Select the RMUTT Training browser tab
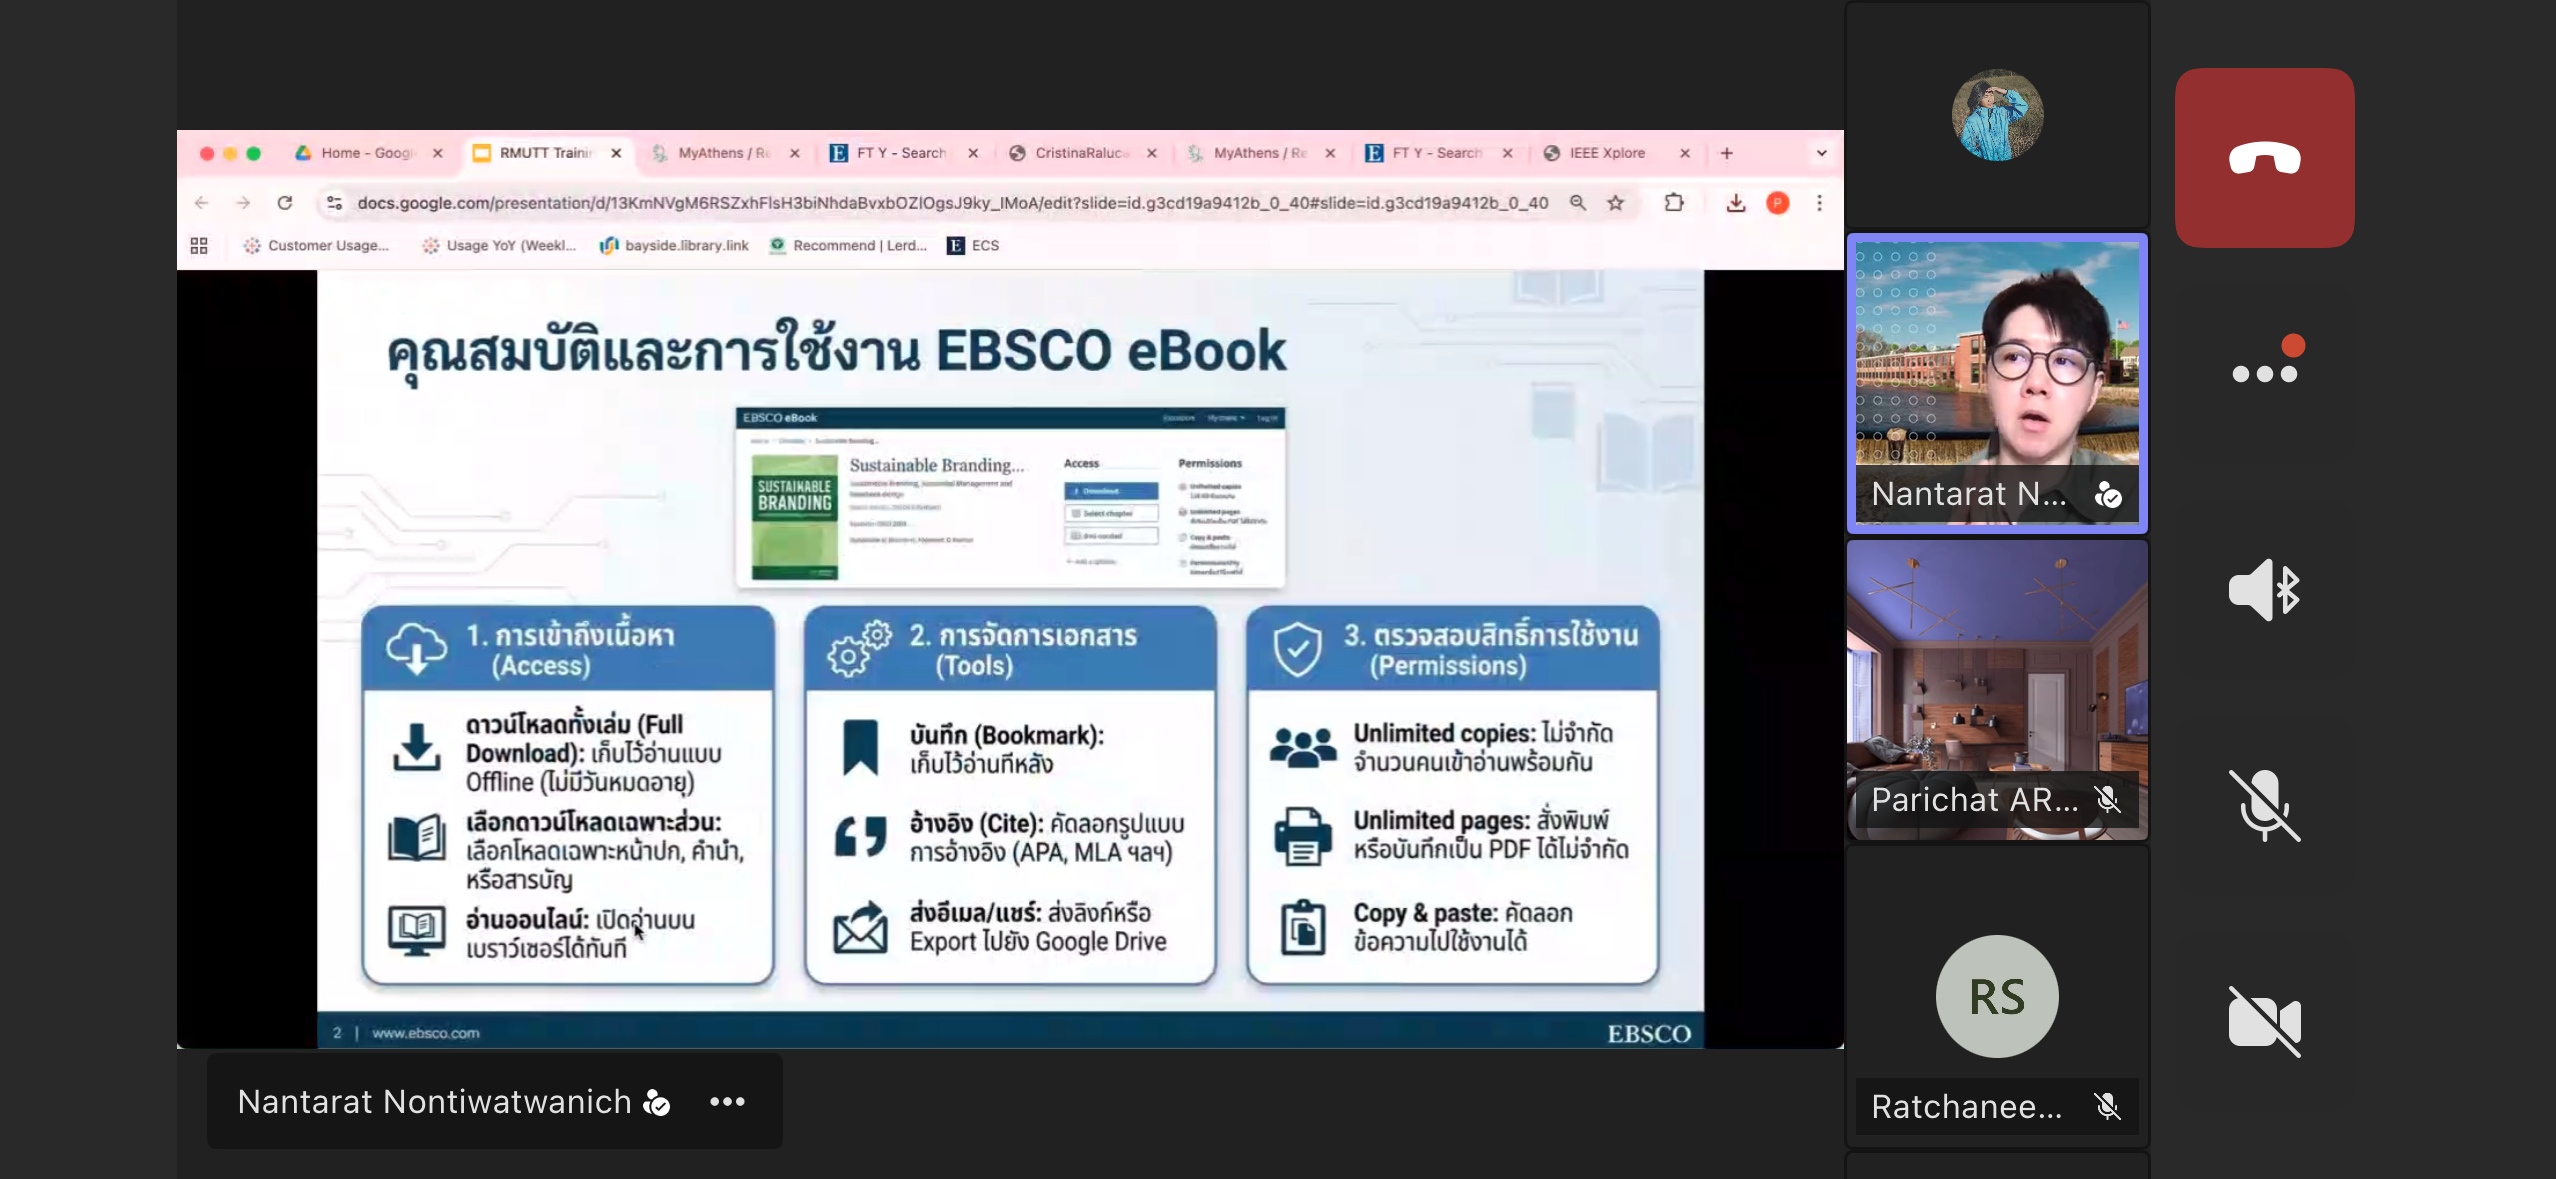 (545, 153)
